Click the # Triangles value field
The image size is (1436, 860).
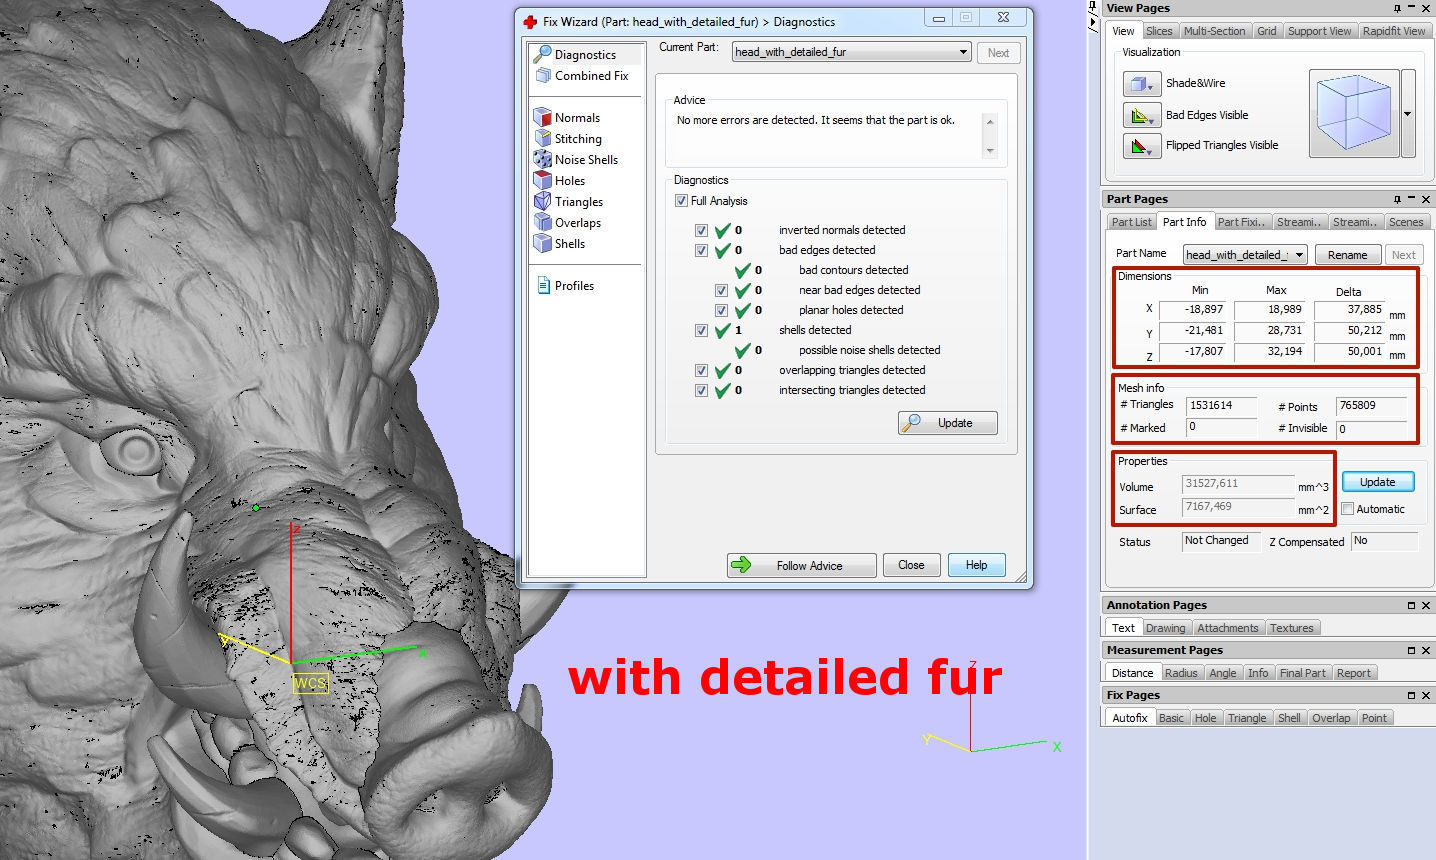[1221, 406]
